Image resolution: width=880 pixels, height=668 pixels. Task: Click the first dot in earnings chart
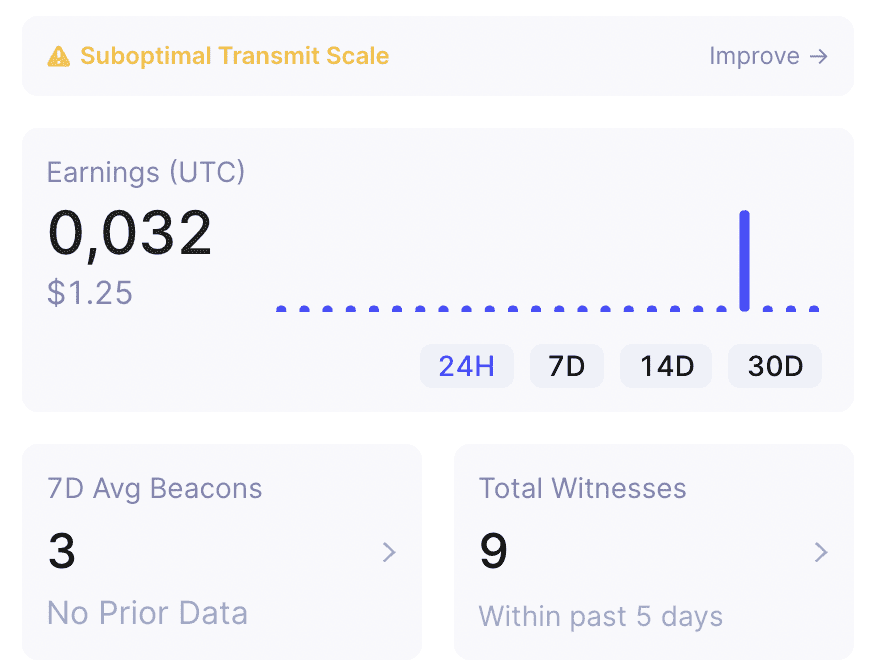[281, 309]
